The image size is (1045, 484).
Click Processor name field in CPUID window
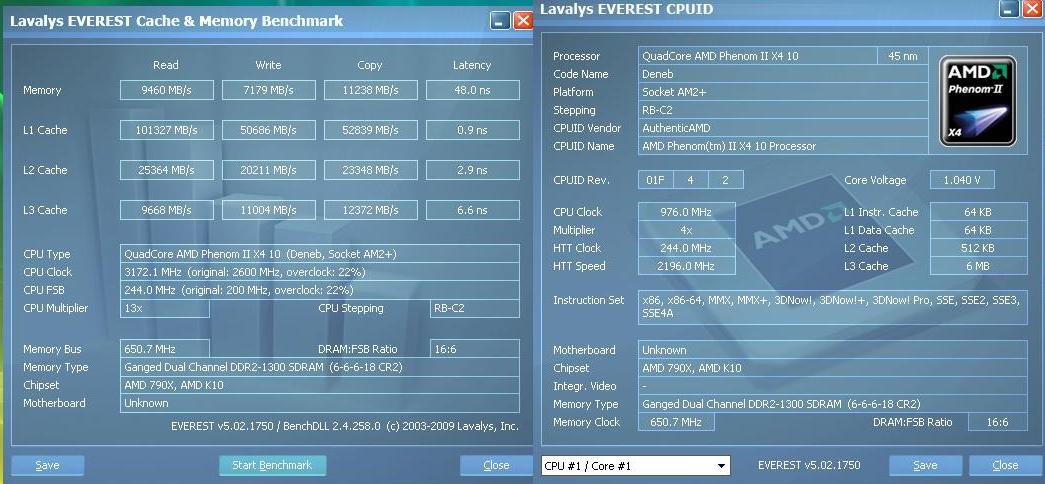coord(758,56)
